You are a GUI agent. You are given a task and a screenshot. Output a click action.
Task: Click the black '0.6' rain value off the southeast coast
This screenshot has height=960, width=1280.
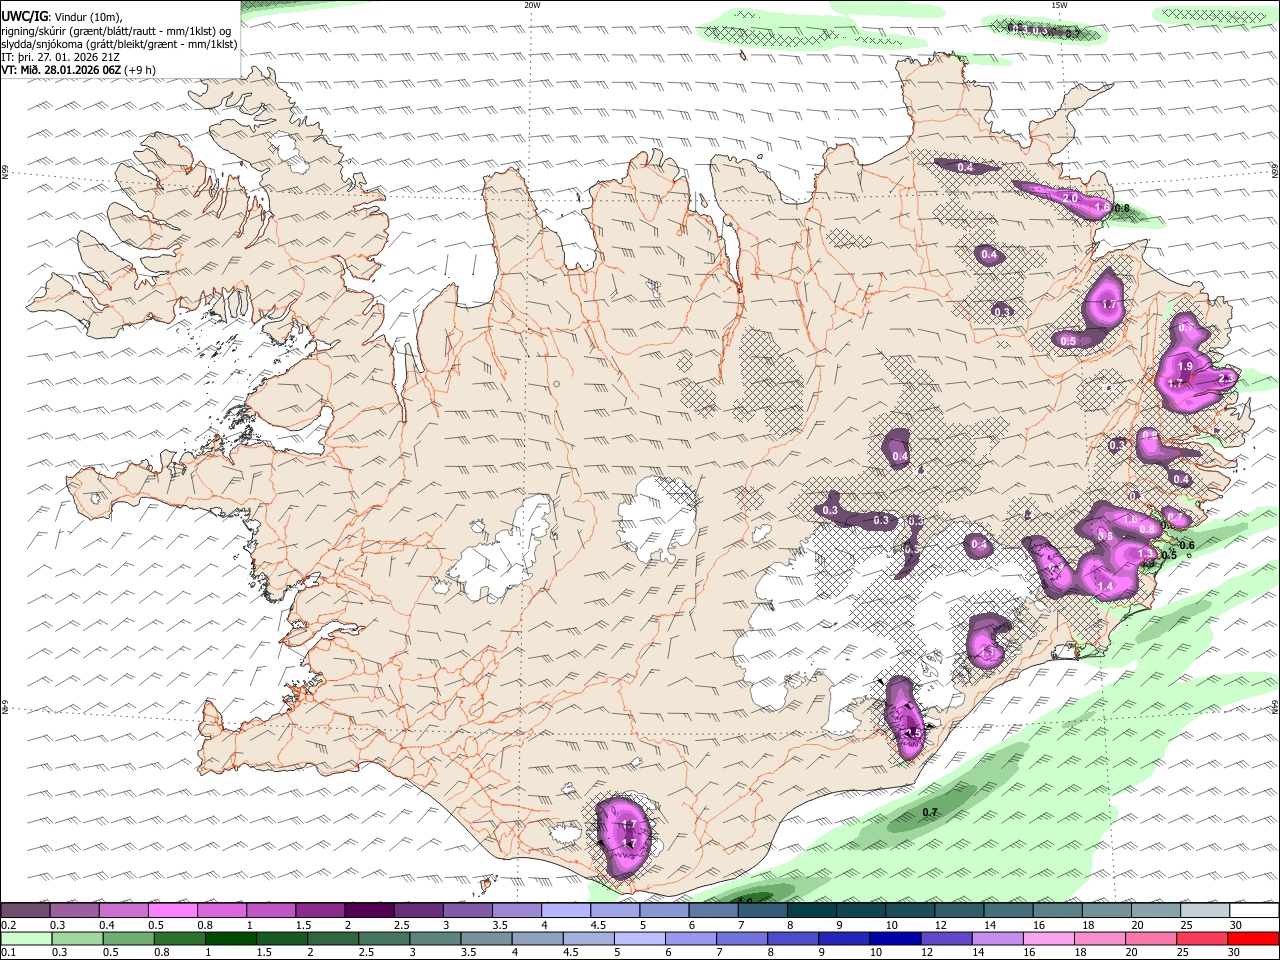click(x=1187, y=545)
